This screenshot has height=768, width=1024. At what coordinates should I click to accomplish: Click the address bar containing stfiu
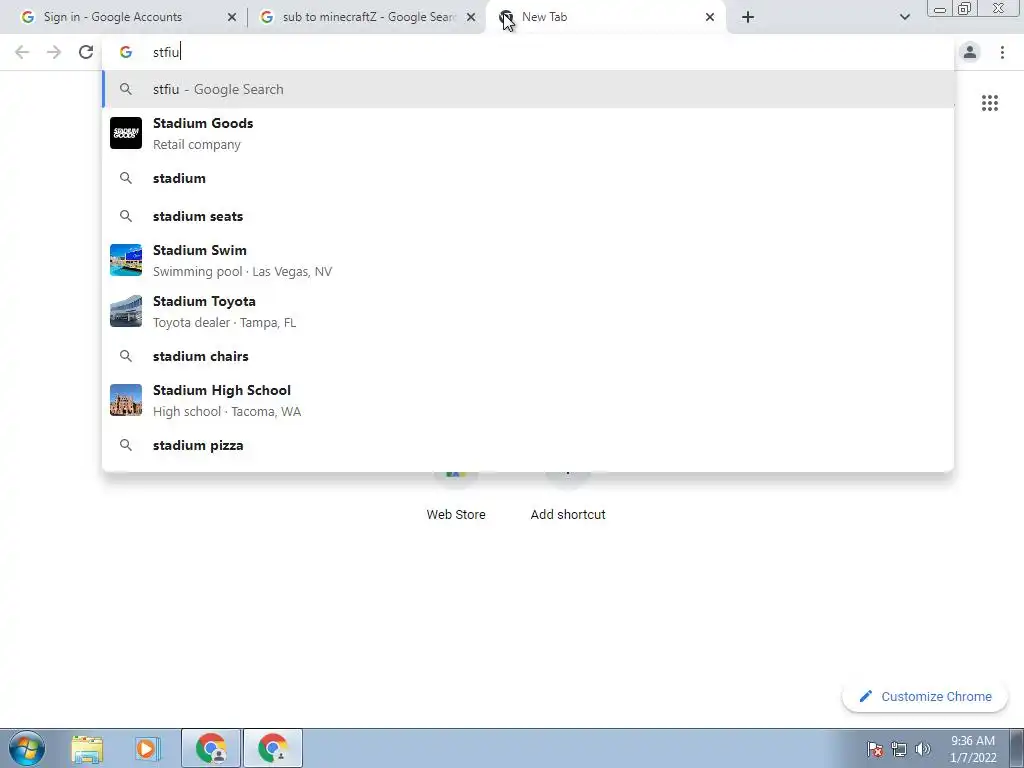tap(528, 52)
